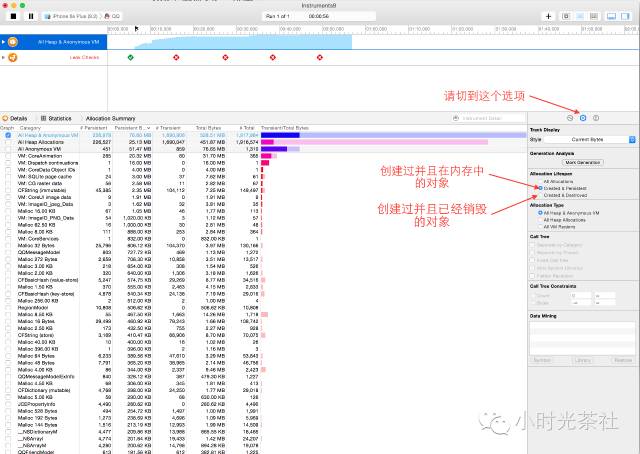Sort by the Category column header
640x454 pixels.
tap(48, 128)
